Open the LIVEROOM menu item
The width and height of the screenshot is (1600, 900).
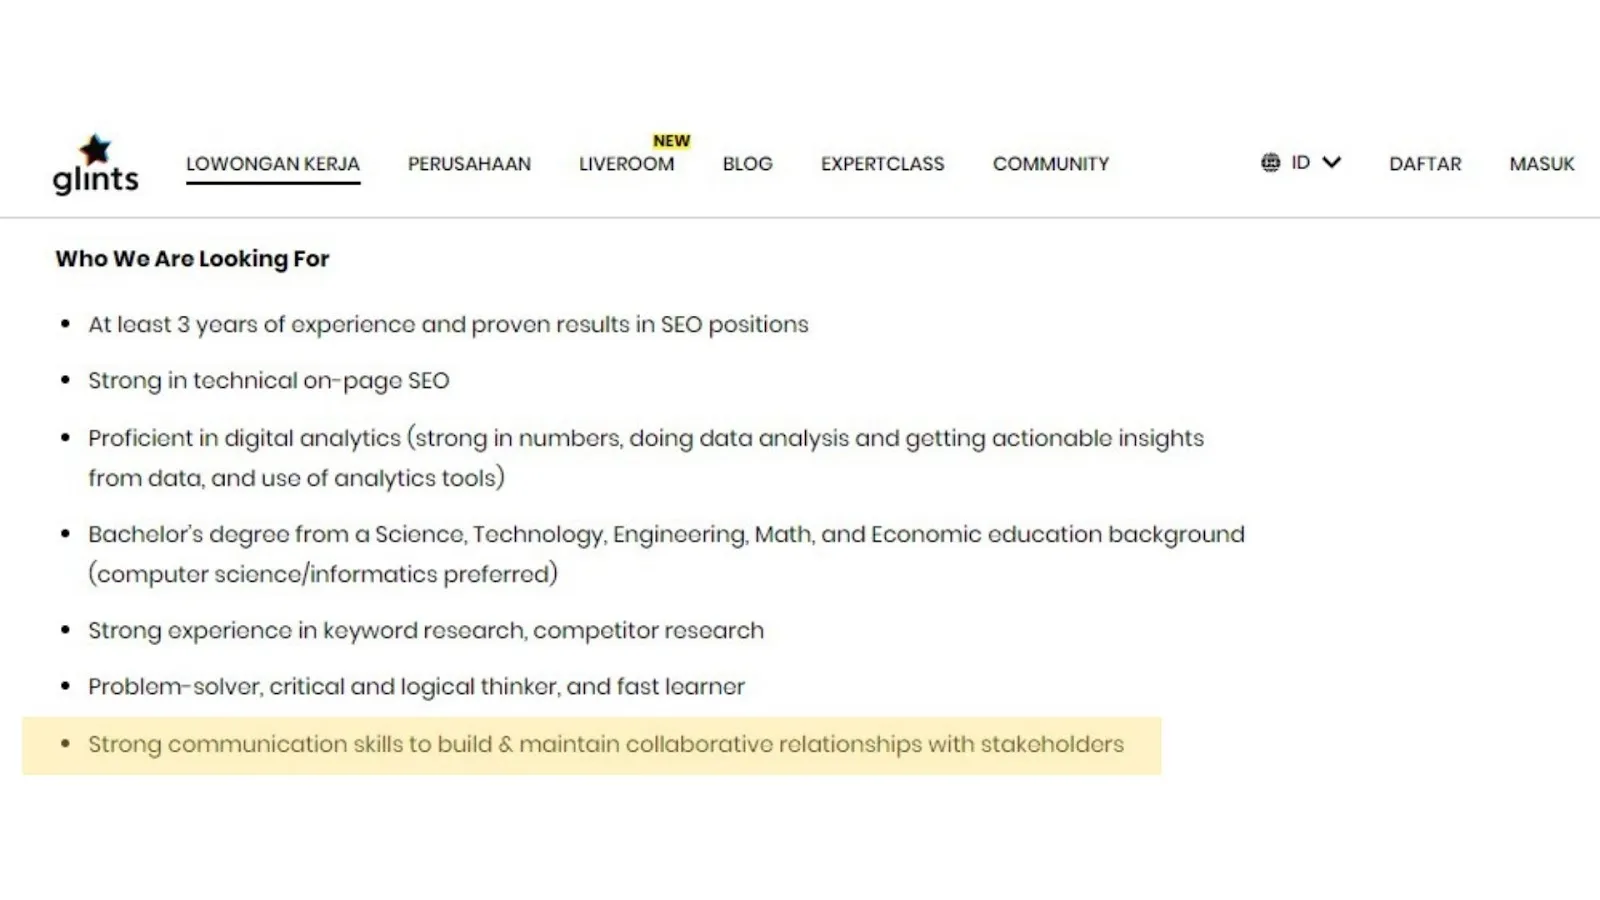click(626, 164)
